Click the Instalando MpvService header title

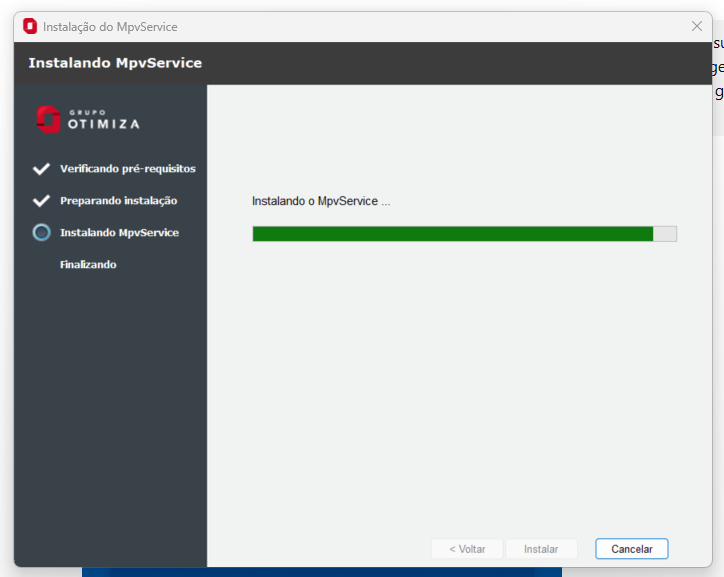point(115,63)
